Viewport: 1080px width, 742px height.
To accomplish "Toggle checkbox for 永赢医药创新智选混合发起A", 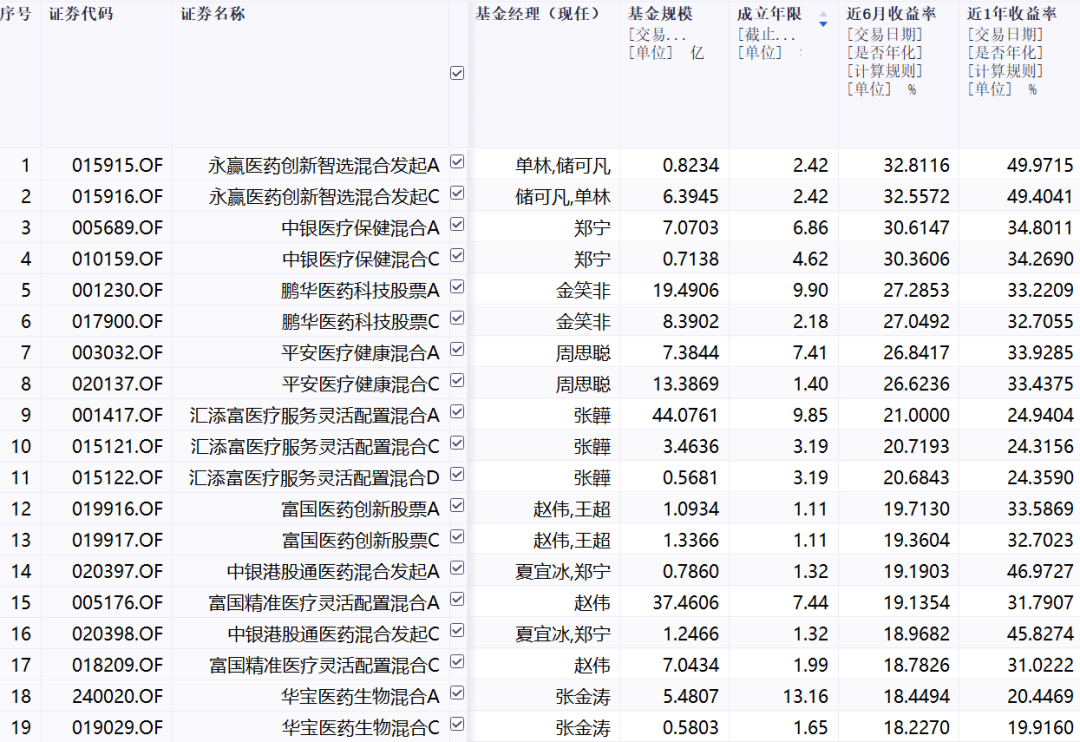I will pos(457,162).
